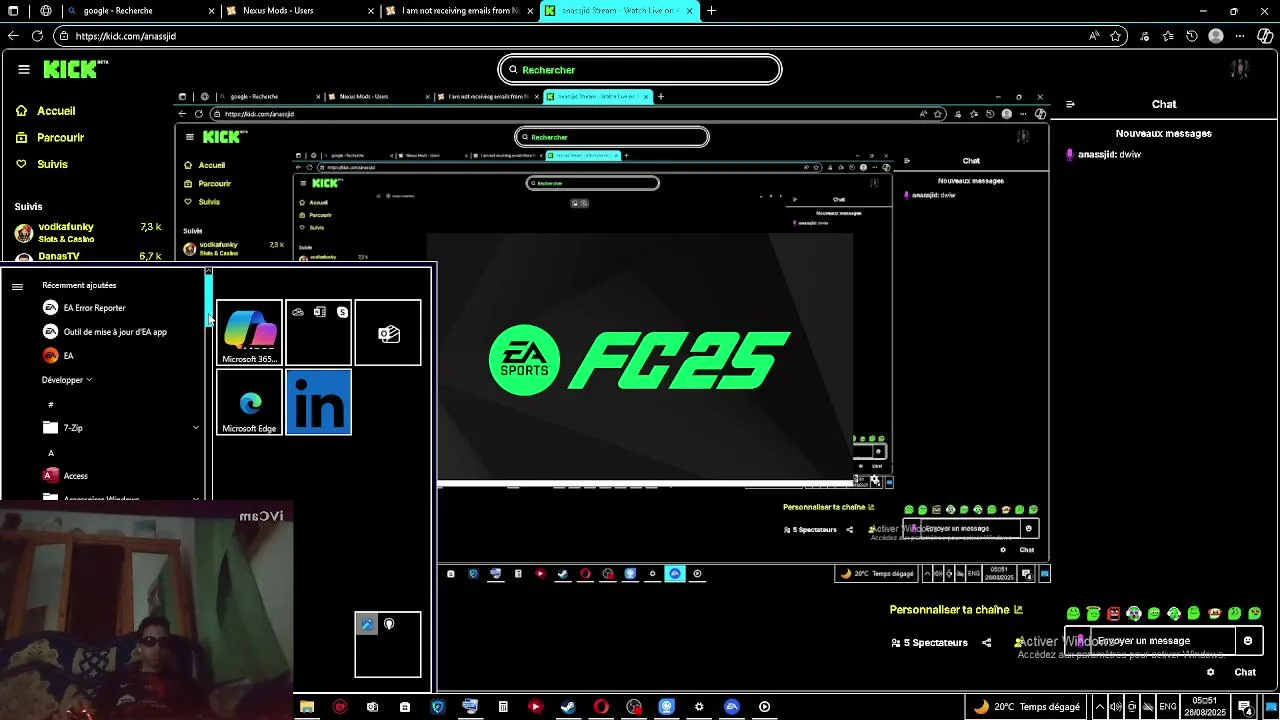Open the Start menu hamburger icon

click(x=17, y=286)
